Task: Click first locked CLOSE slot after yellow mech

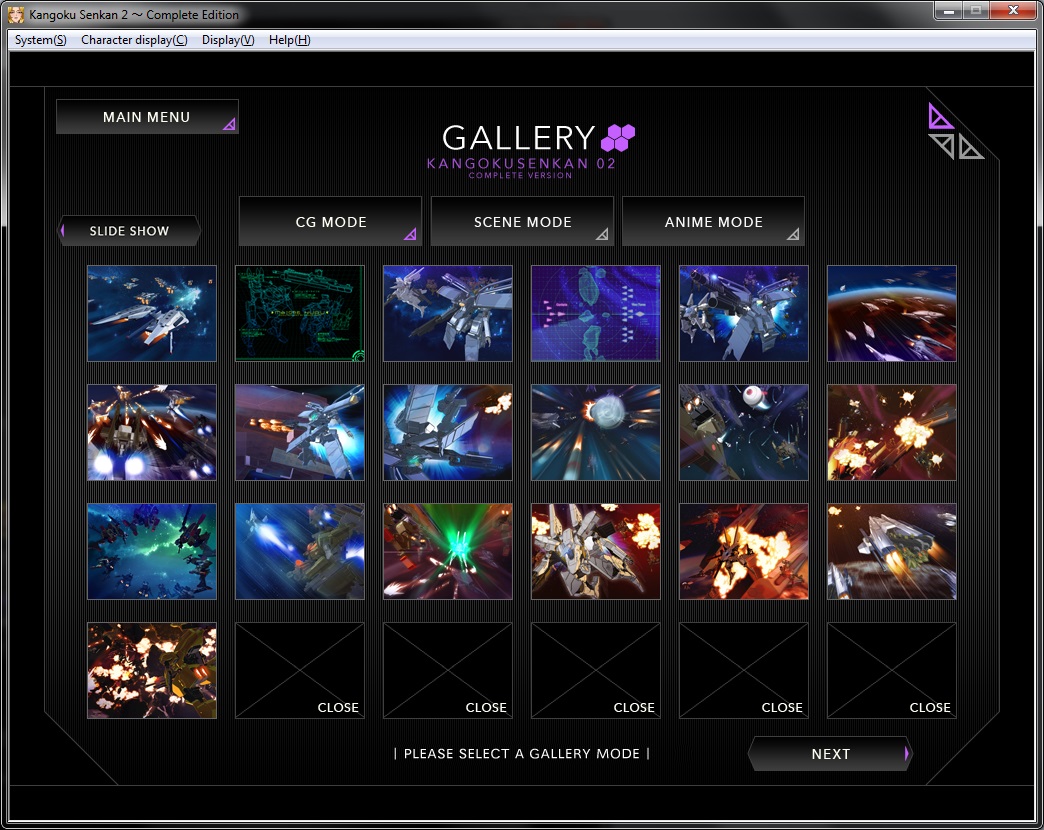Action: pyautogui.click(x=300, y=670)
